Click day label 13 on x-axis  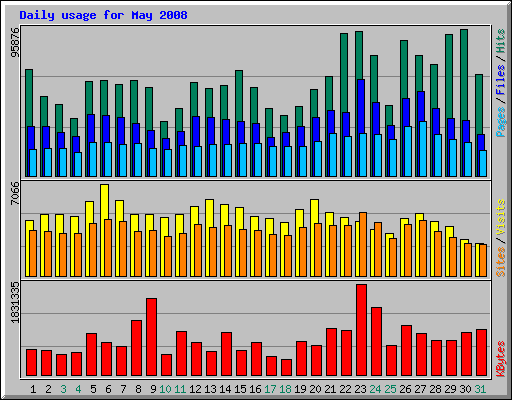210,389
